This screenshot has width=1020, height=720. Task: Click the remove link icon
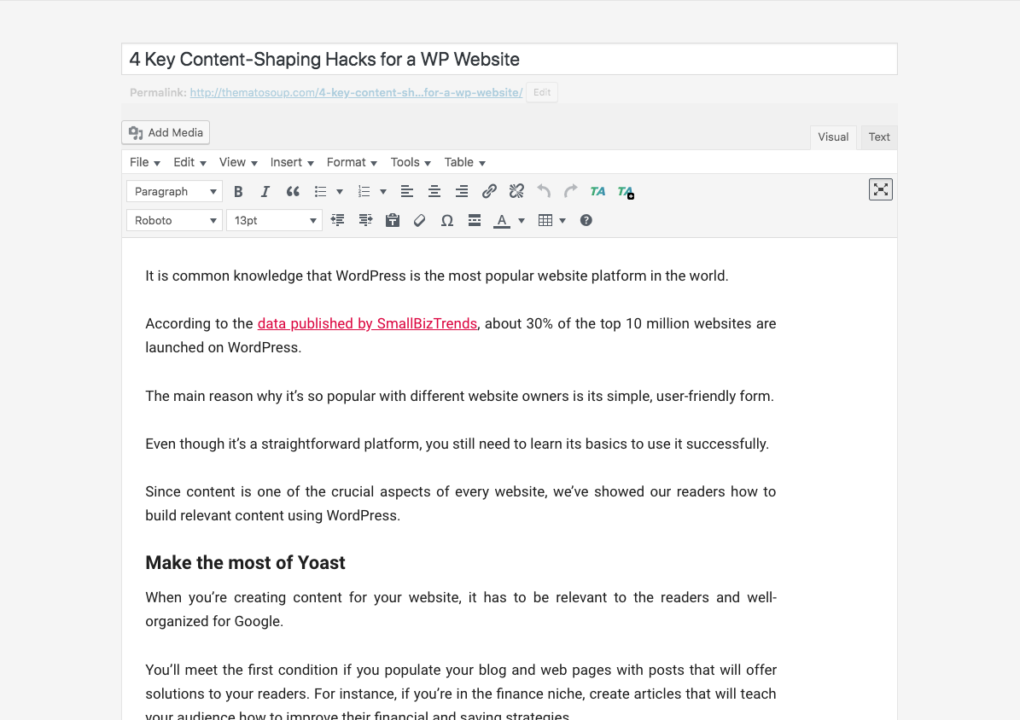point(516,192)
